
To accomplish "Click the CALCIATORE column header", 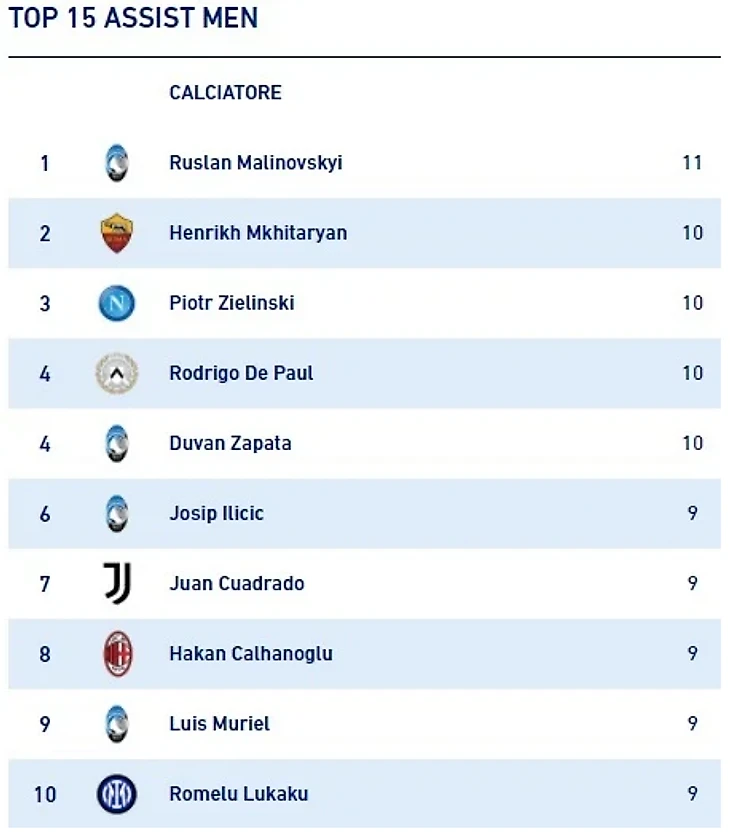I will [x=225, y=93].
